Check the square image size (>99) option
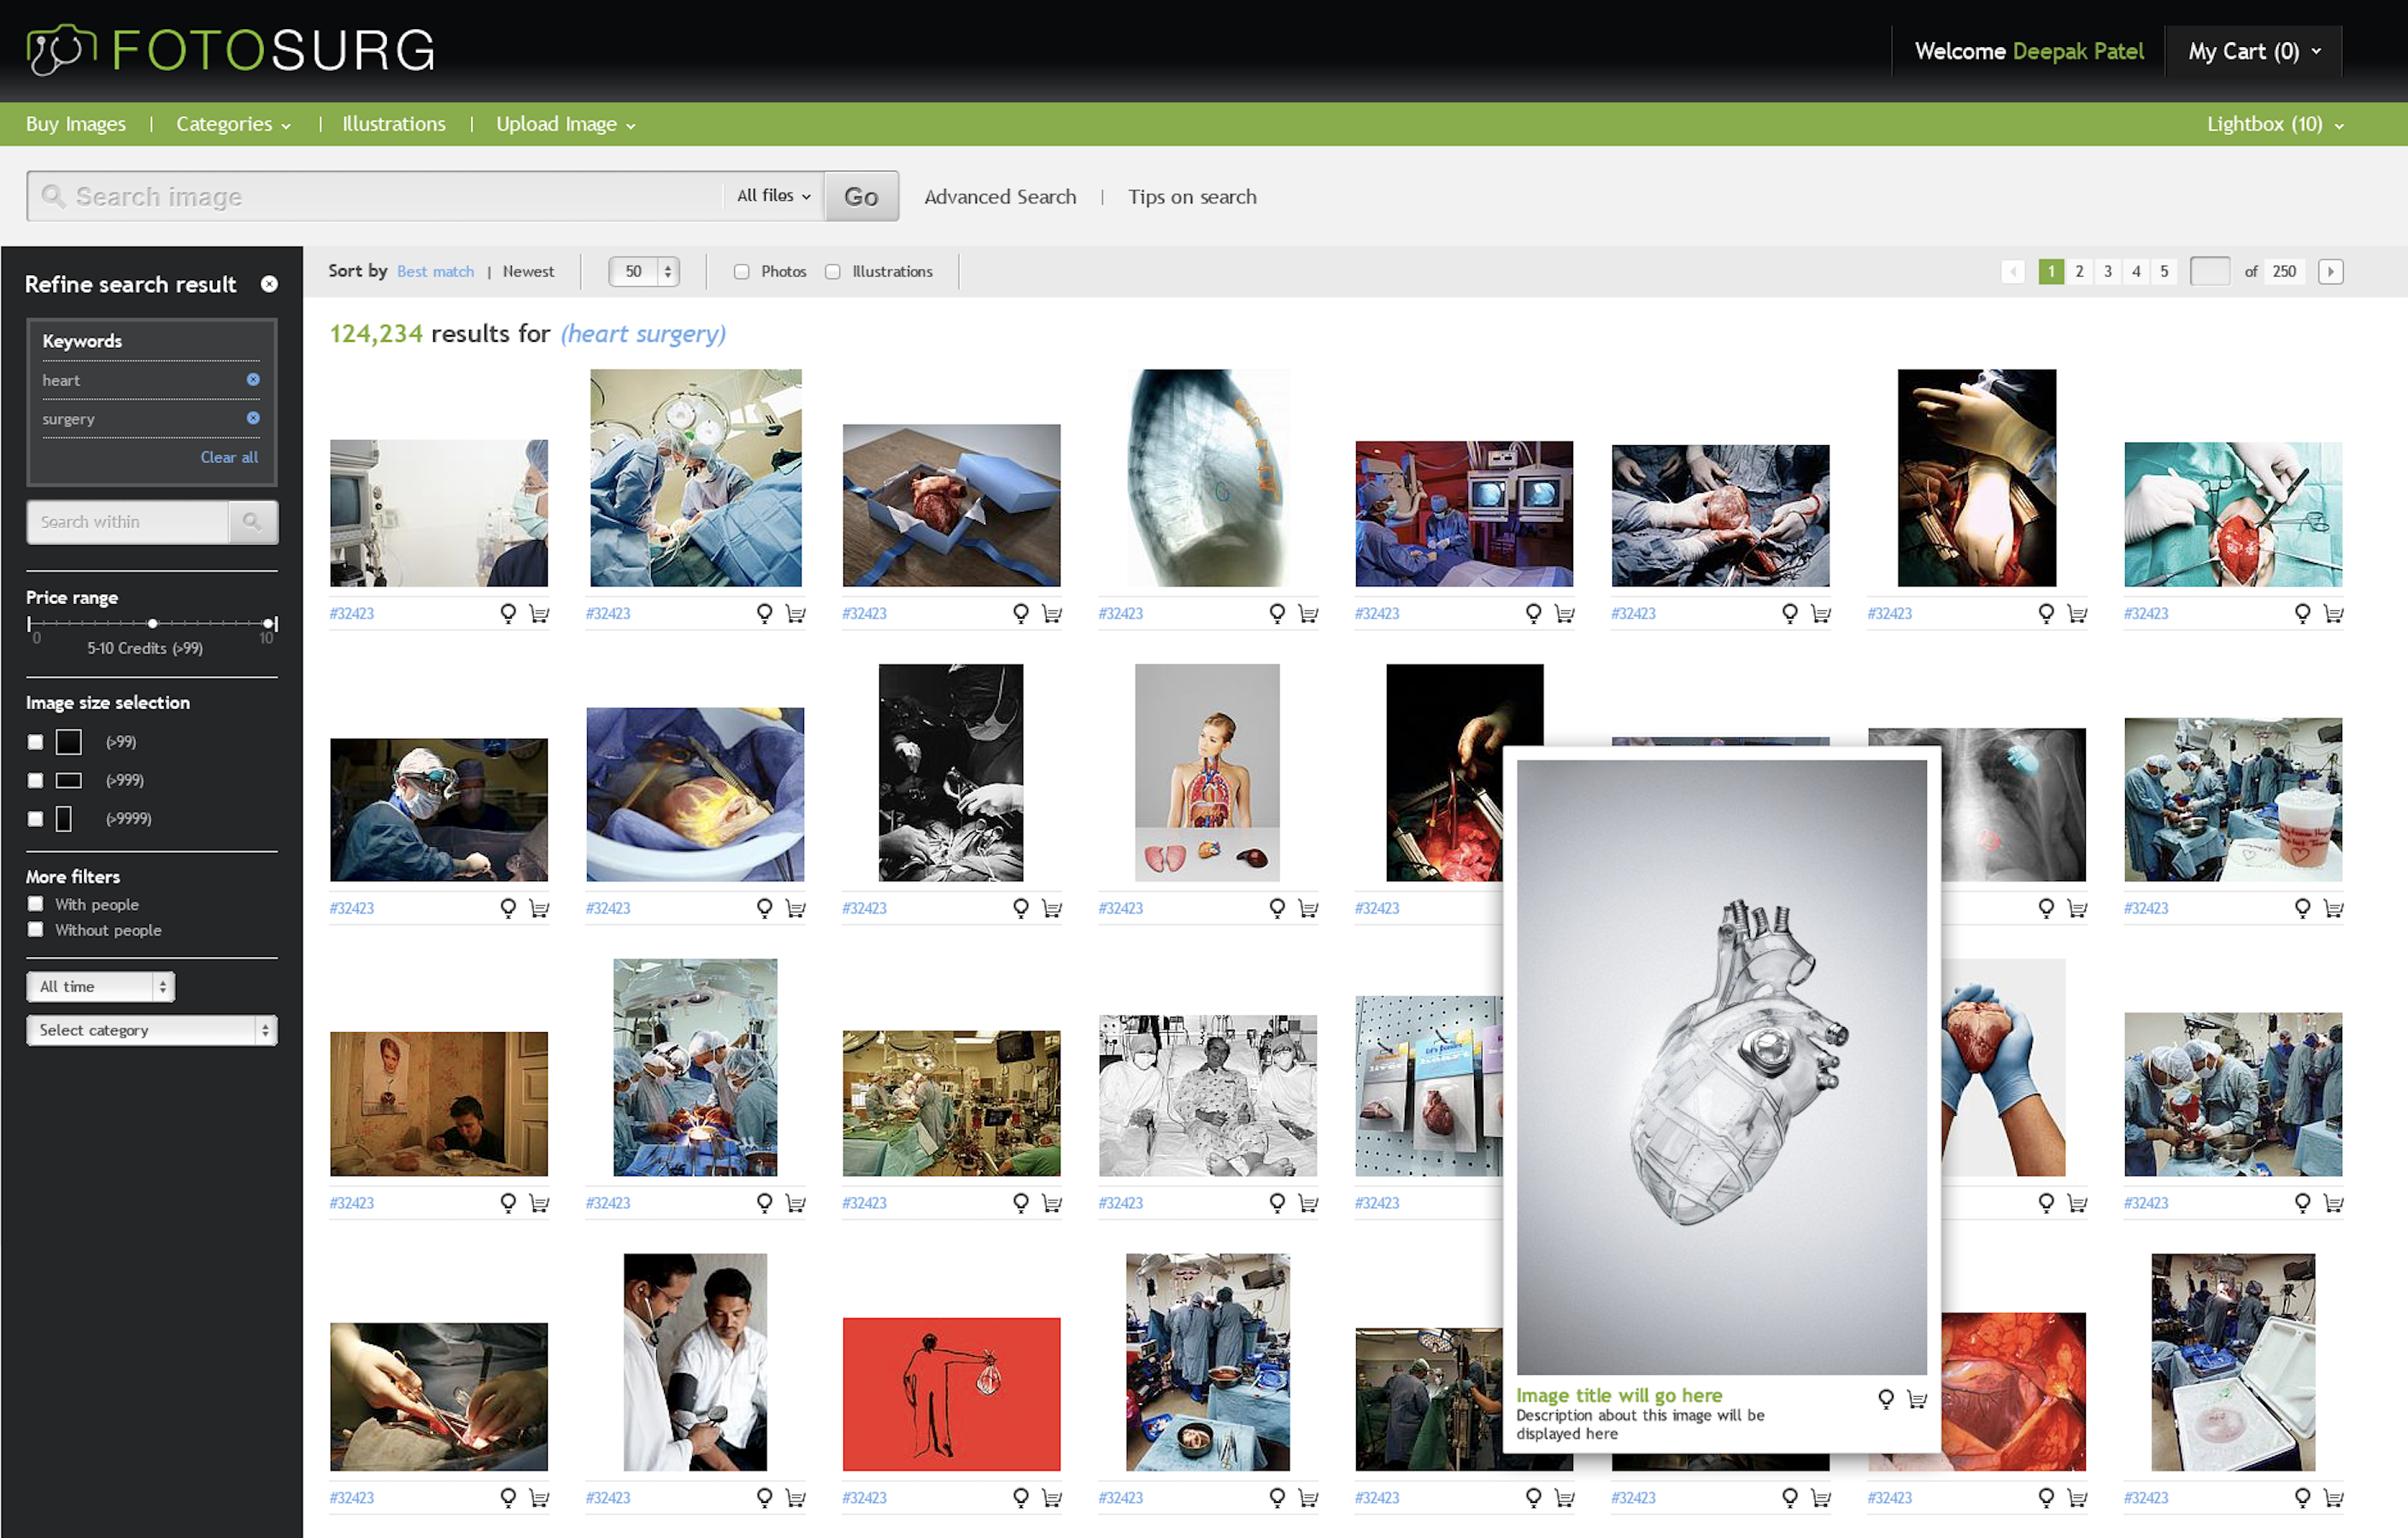The height and width of the screenshot is (1538, 2408). coord(35,742)
